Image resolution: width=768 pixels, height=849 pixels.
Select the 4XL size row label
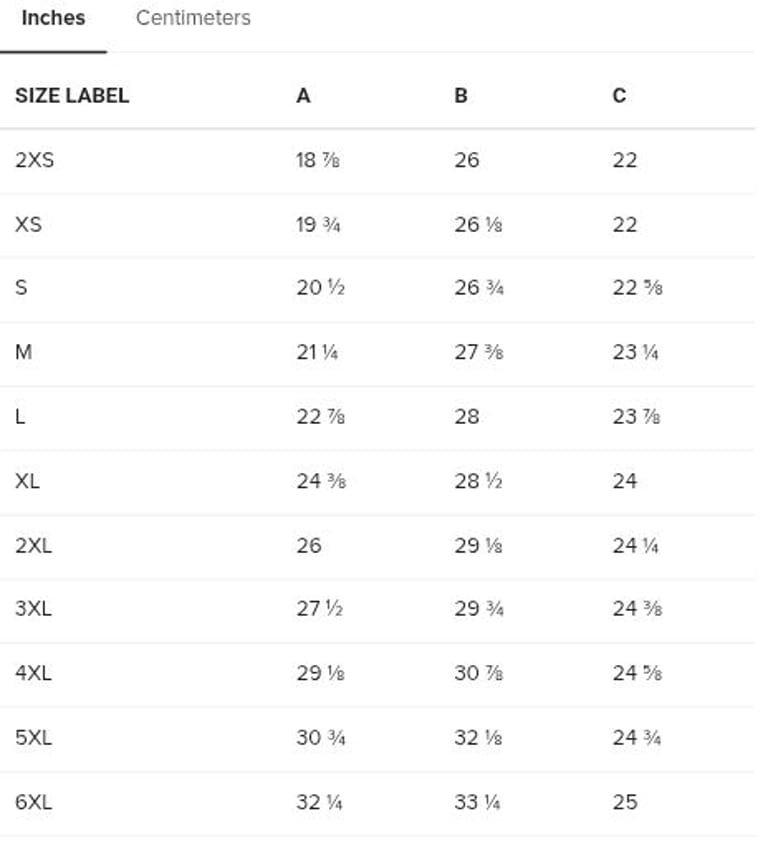click(33, 673)
